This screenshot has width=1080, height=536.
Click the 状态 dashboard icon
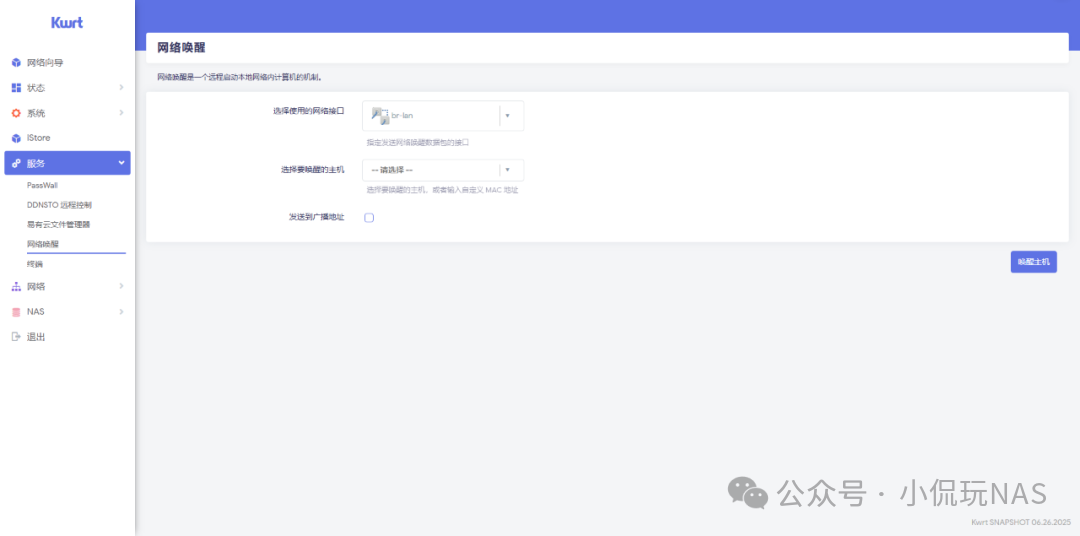[17, 88]
